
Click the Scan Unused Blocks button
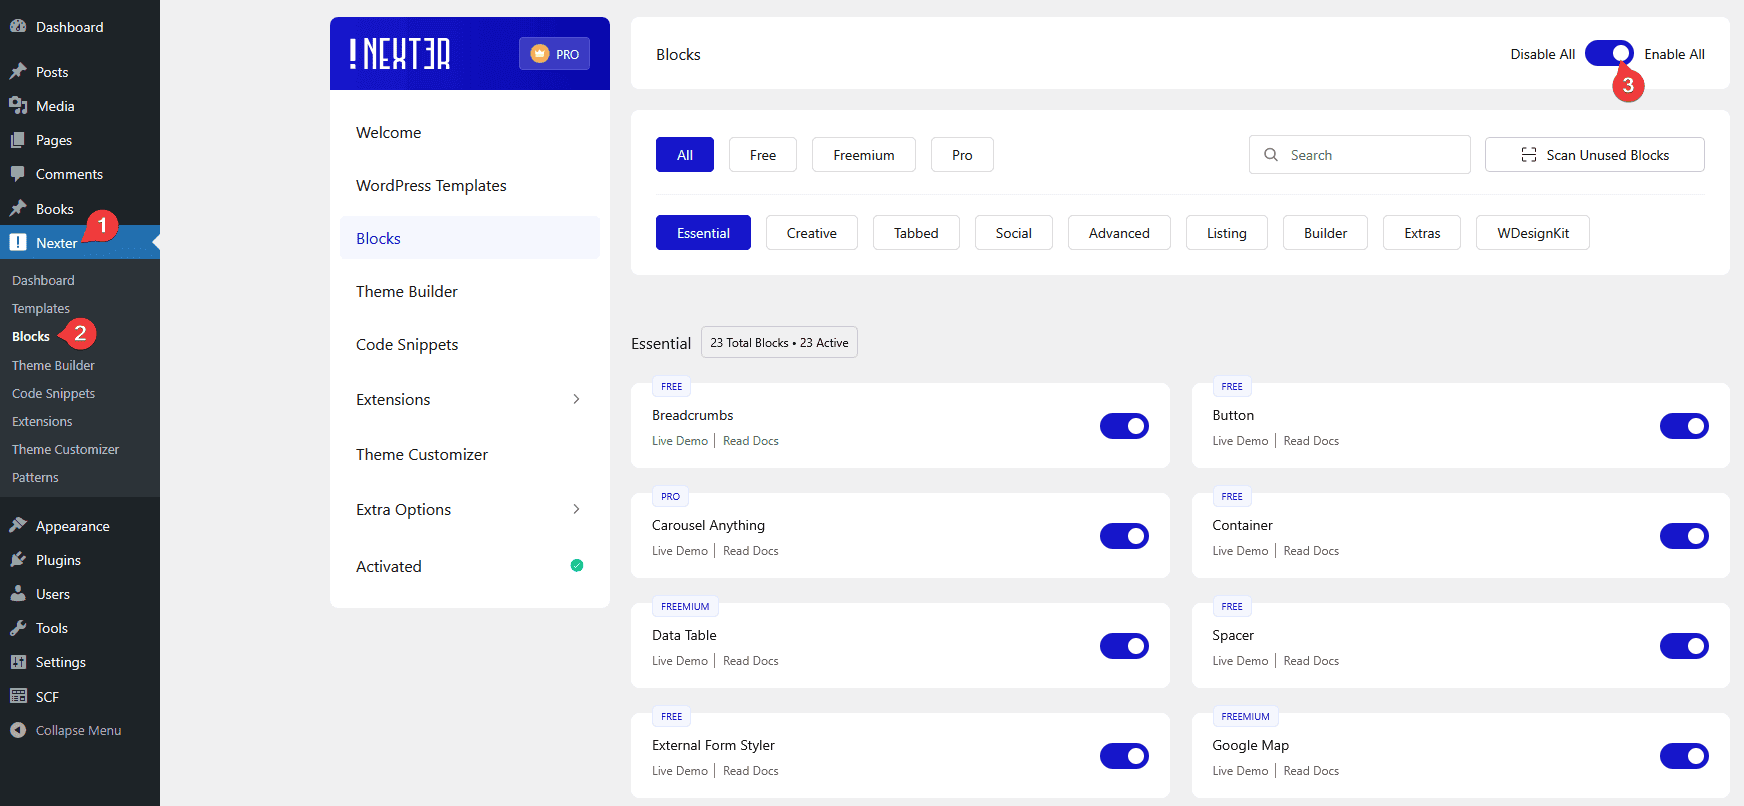[1594, 155]
